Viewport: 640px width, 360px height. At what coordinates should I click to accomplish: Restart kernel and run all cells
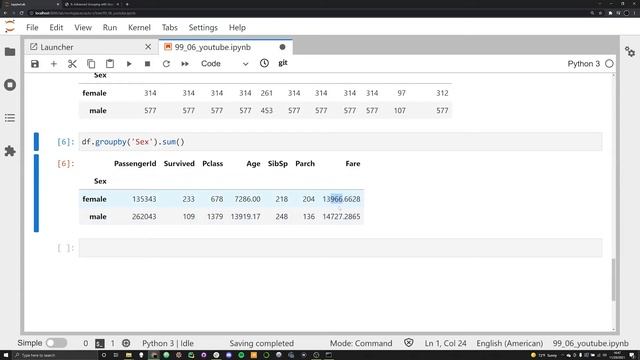click(185, 64)
